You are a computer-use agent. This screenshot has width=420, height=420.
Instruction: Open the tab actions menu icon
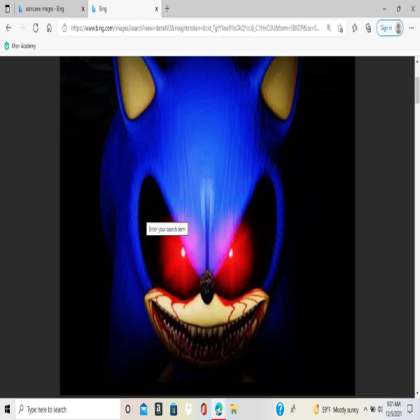pyautogui.click(x=7, y=9)
